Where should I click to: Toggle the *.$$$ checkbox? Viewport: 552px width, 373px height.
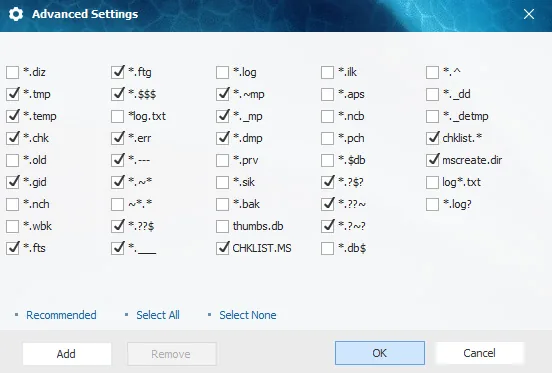click(118, 94)
